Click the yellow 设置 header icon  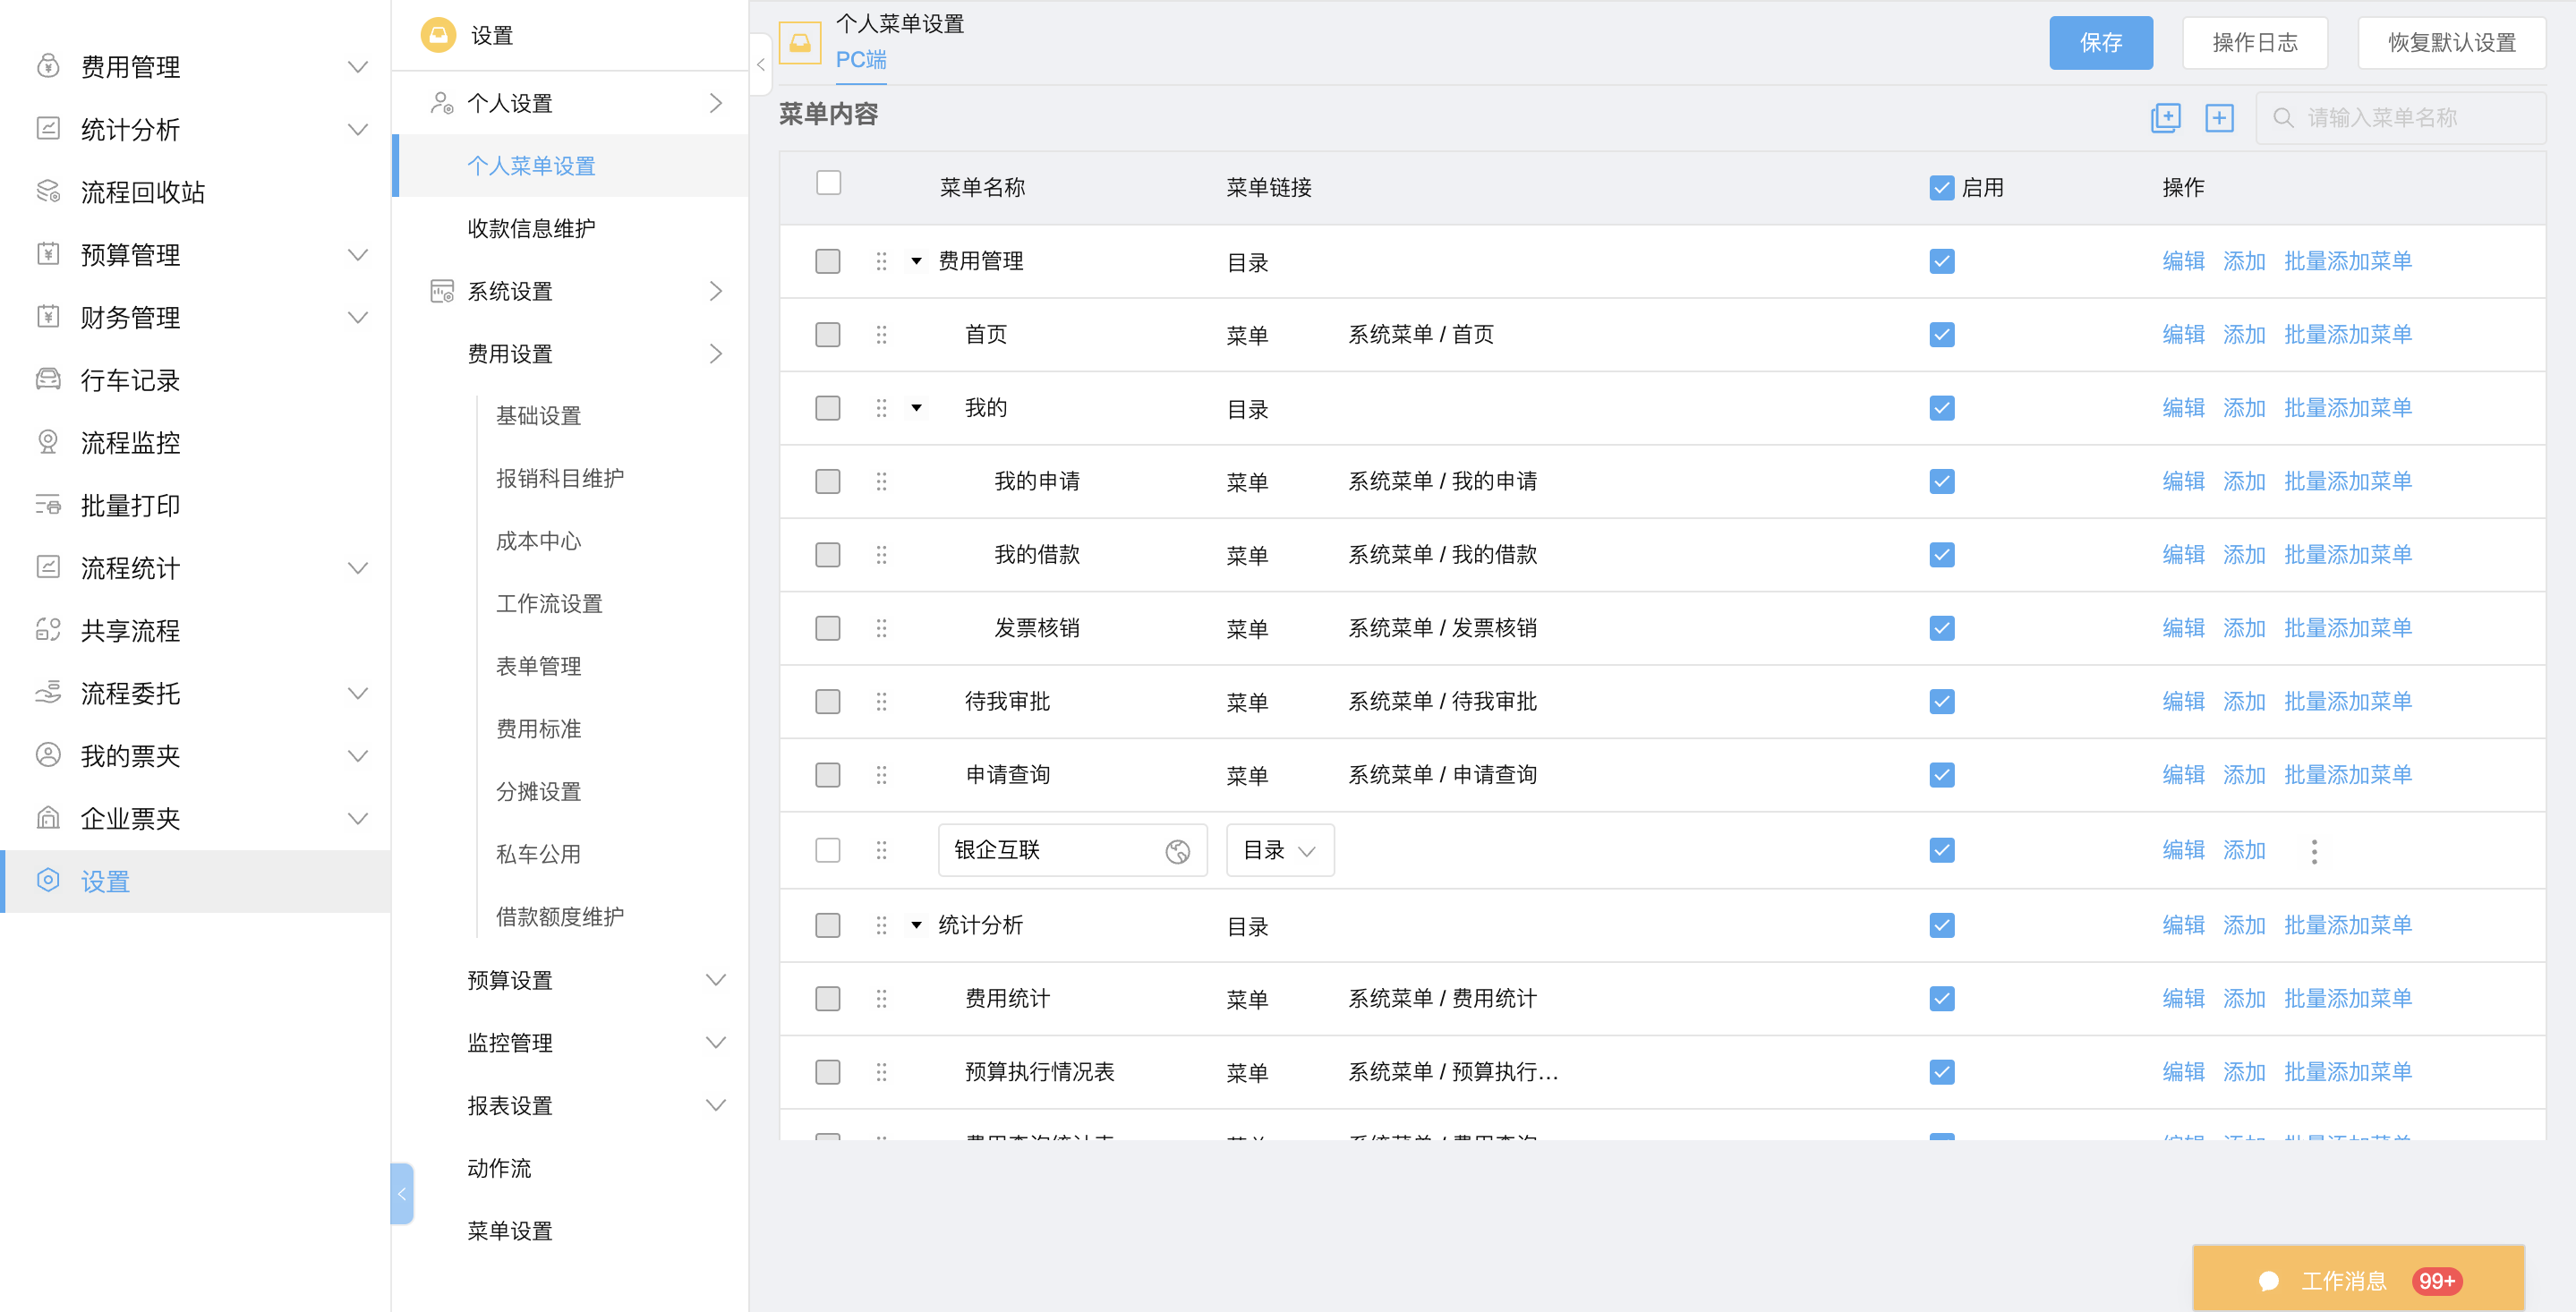click(x=438, y=35)
